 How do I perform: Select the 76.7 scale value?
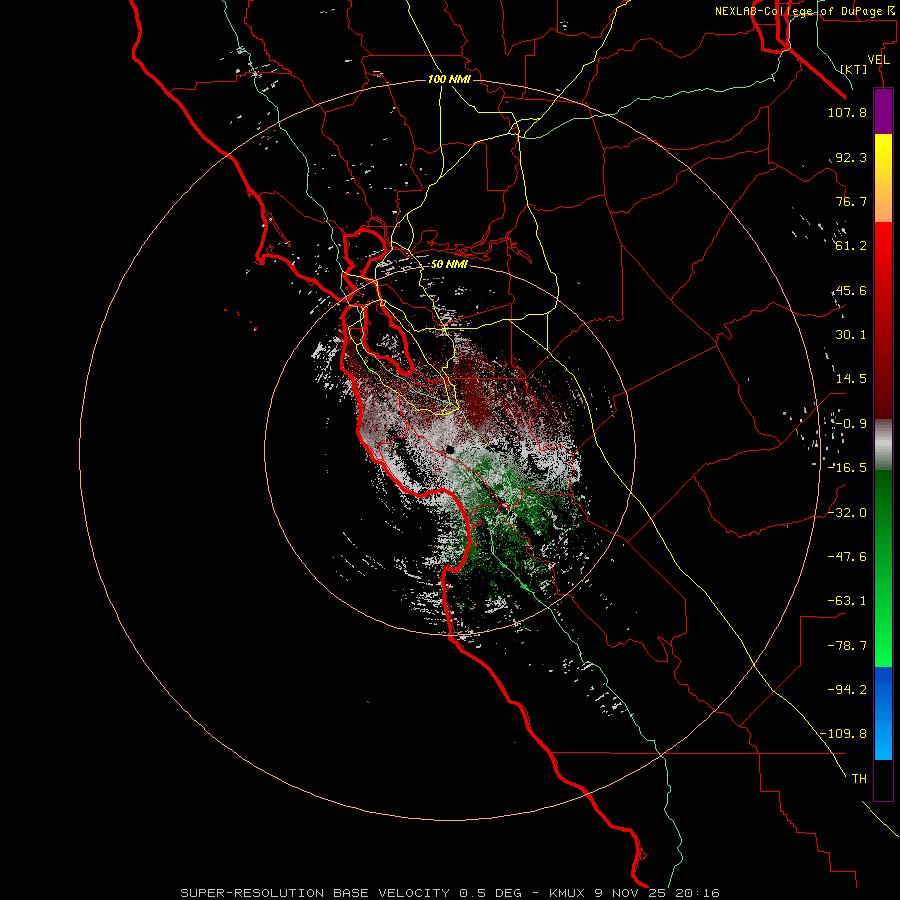[851, 201]
